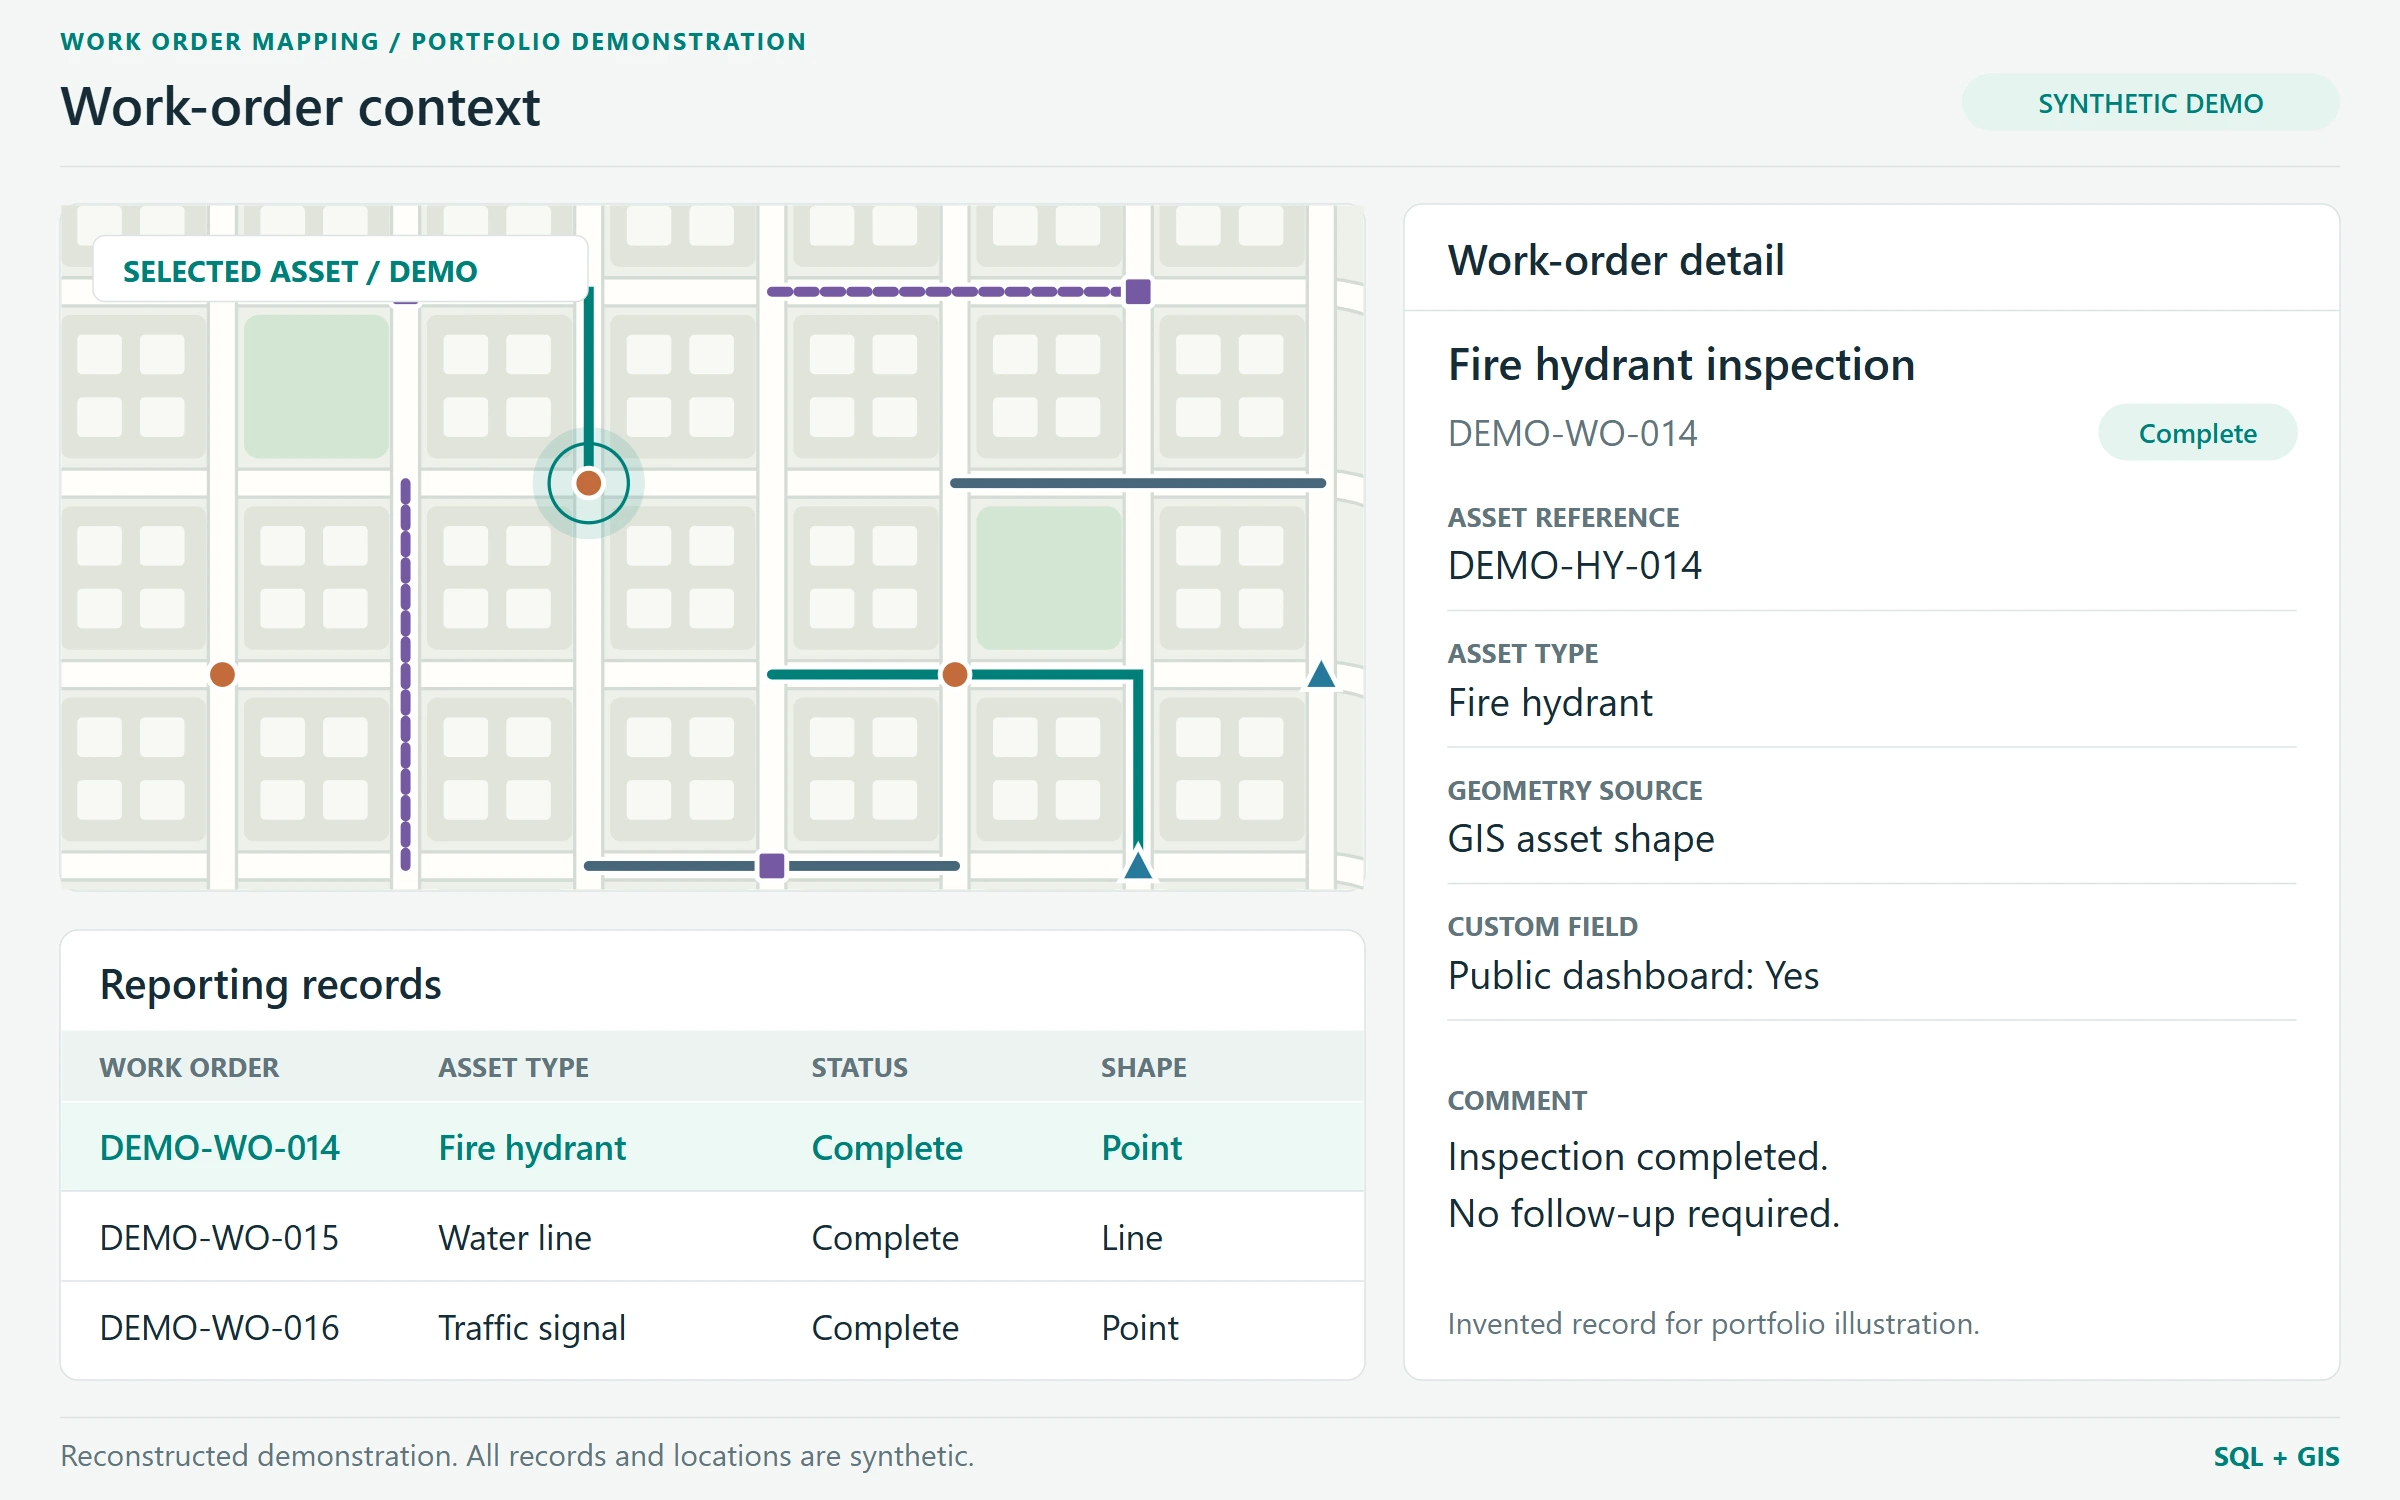The width and height of the screenshot is (2400, 1500).
Task: Click the Complete status badge in detail panel
Action: [2197, 432]
